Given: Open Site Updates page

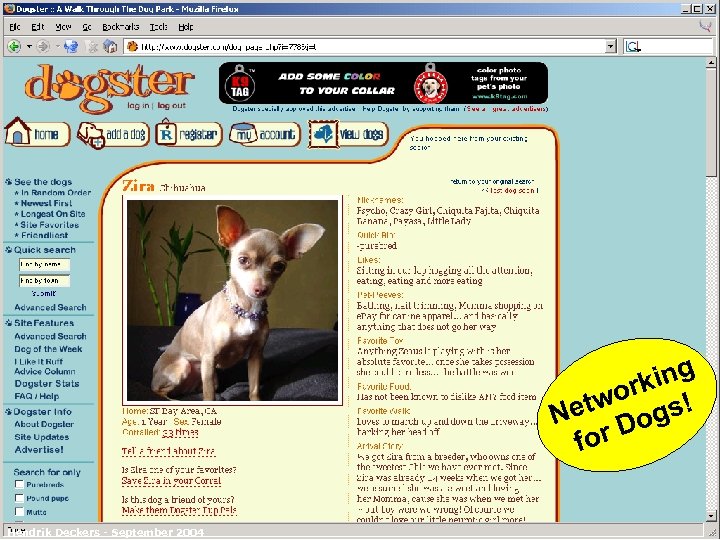Looking at the screenshot, I should [x=41, y=437].
